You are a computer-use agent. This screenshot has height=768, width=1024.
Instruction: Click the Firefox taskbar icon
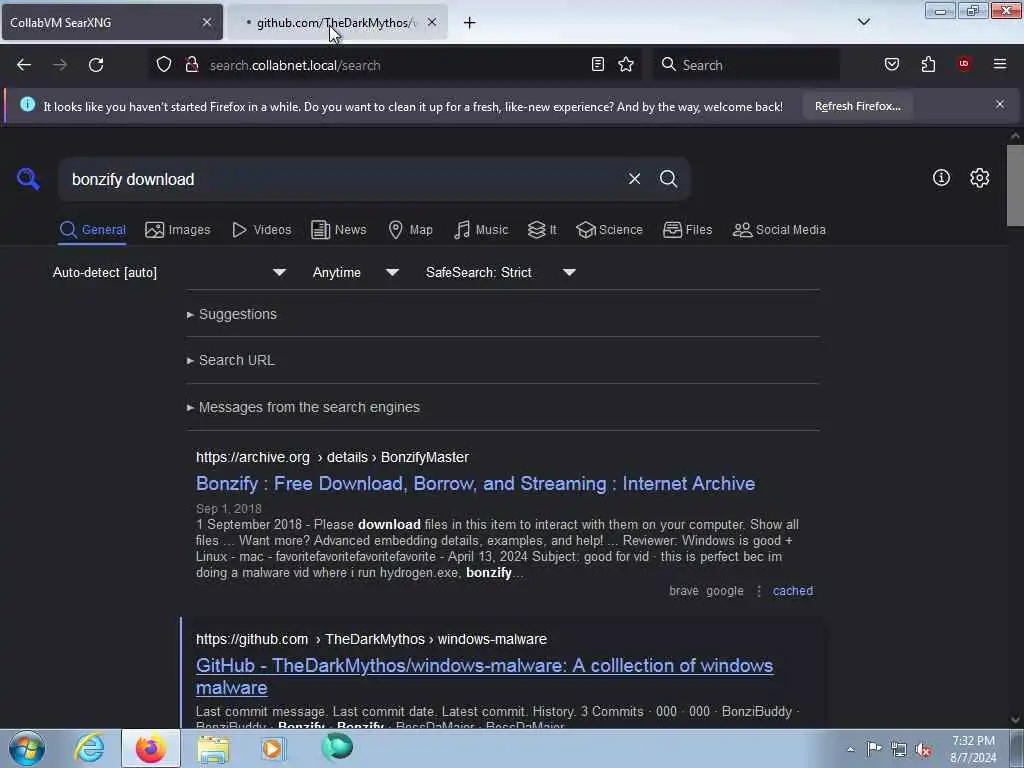tap(150, 748)
